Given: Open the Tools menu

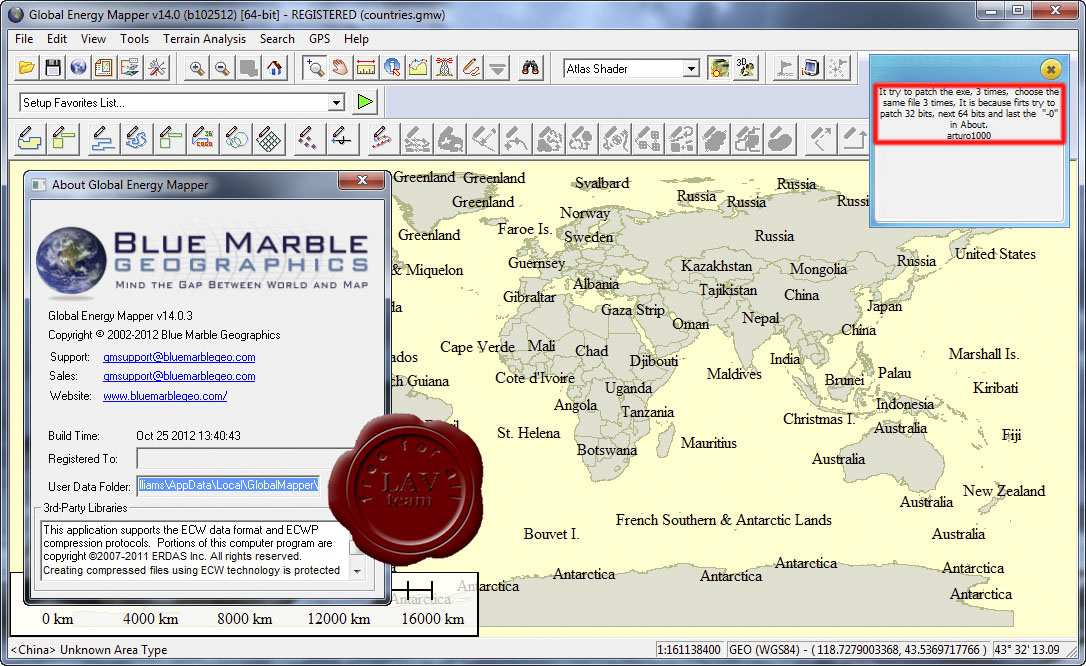Looking at the screenshot, I should (134, 39).
